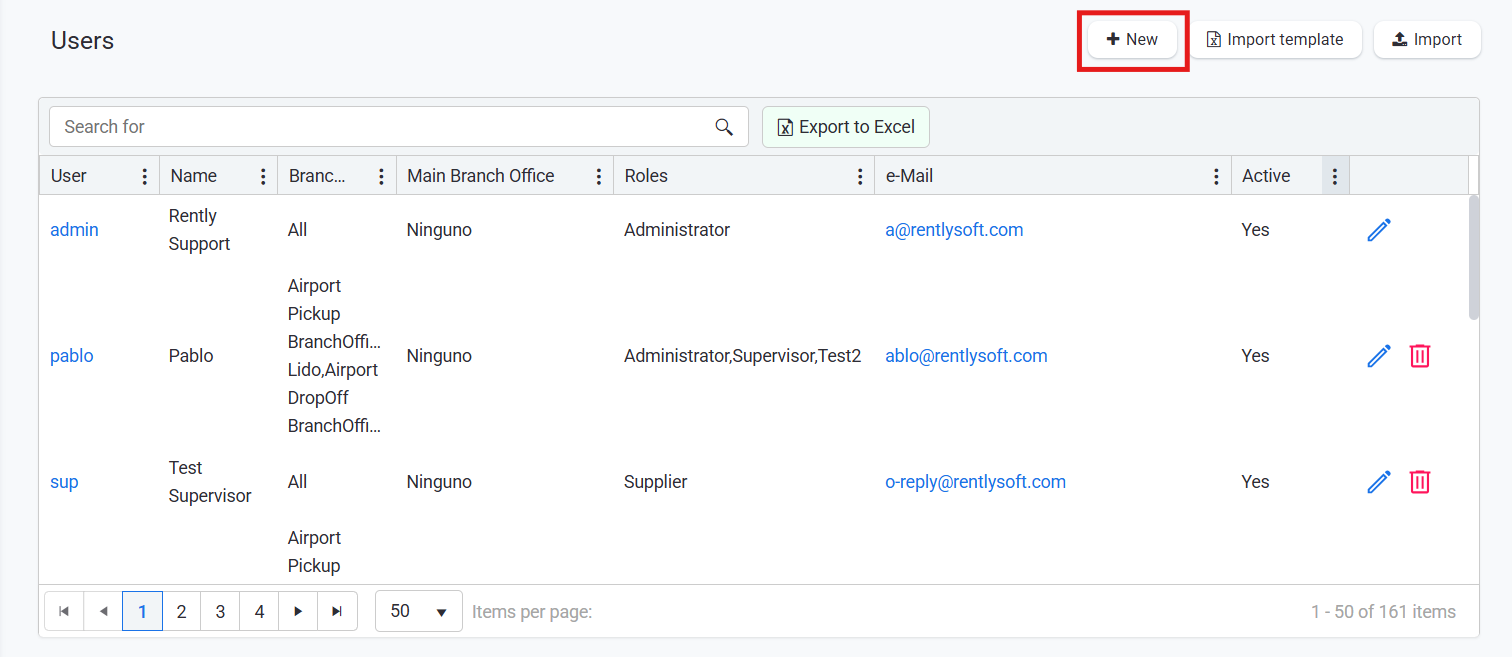This screenshot has width=1512, height=657.
Task: Open the pablo username link
Action: point(72,356)
